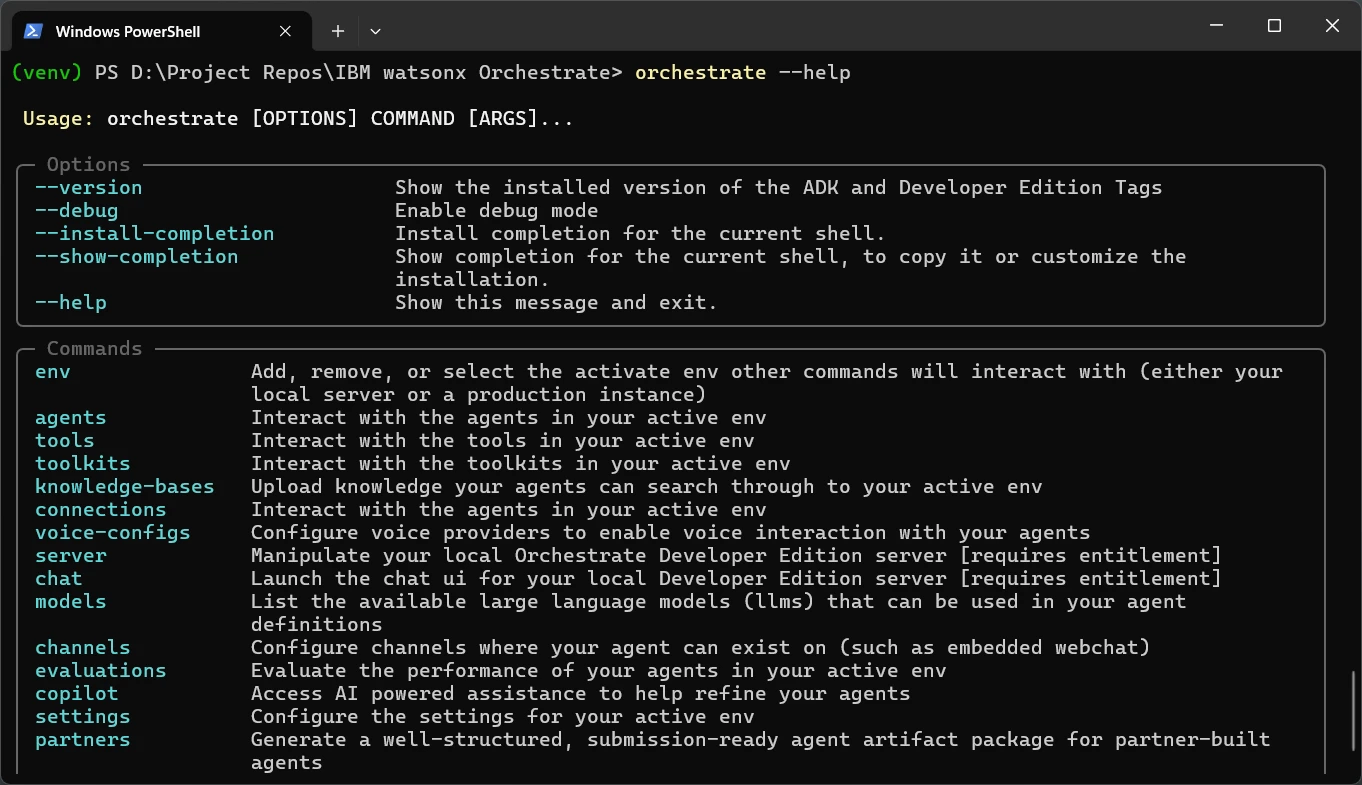This screenshot has height=785, width=1362.
Task: Click the env command name
Action: click(53, 371)
